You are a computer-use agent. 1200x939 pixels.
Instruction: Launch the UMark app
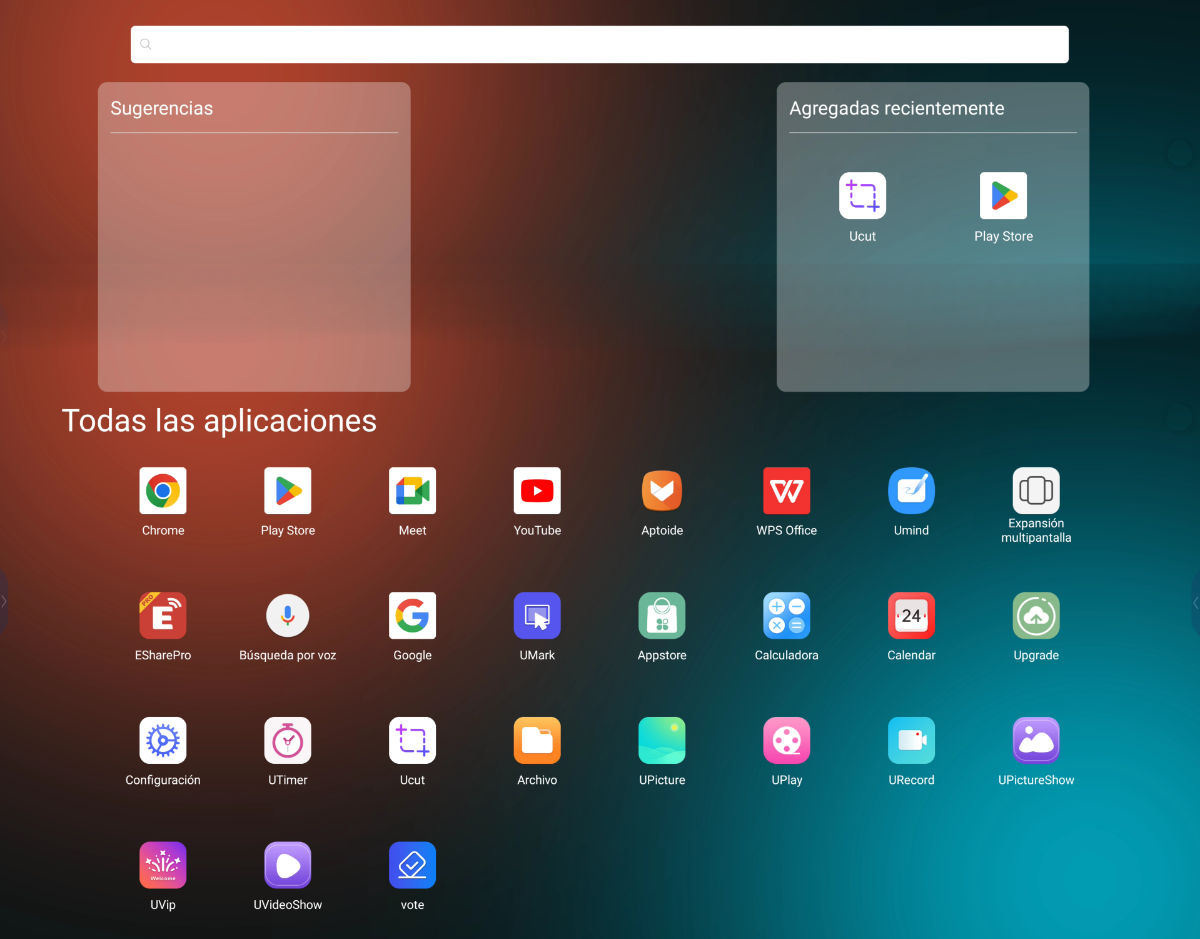[537, 616]
